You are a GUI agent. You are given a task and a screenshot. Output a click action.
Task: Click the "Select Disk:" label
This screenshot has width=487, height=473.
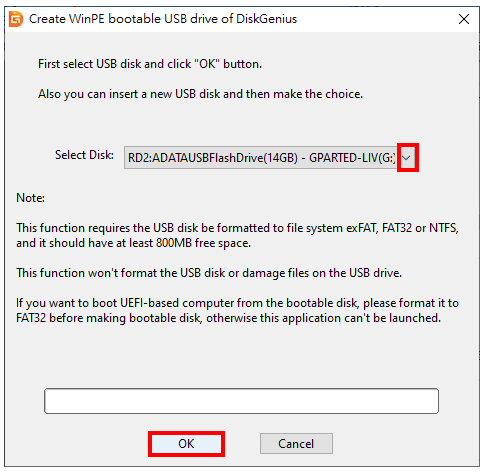(x=84, y=155)
